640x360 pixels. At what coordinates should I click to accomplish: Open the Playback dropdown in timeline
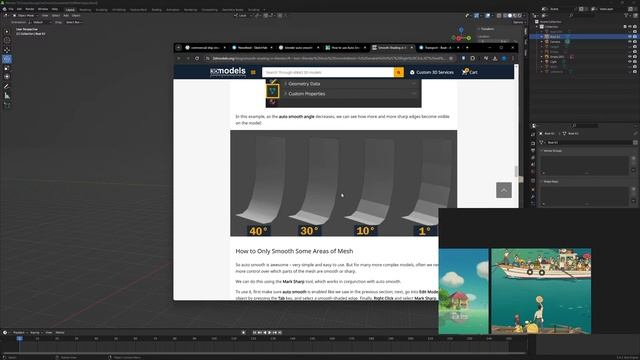point(19,333)
